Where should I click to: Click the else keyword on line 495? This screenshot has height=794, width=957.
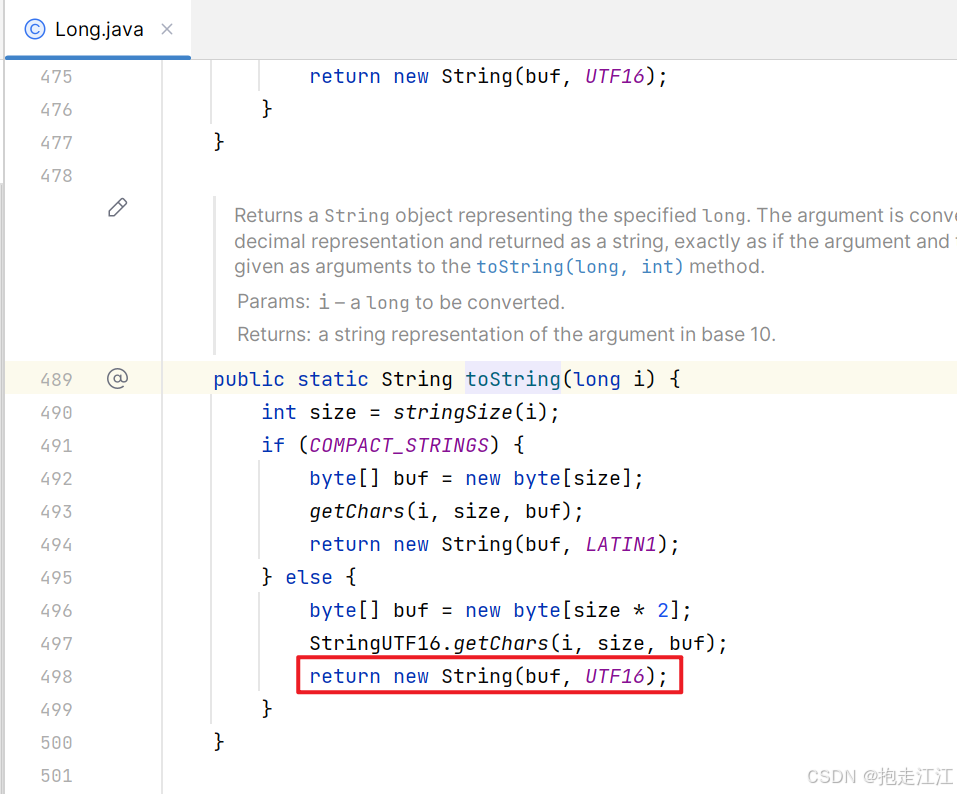click(x=309, y=577)
